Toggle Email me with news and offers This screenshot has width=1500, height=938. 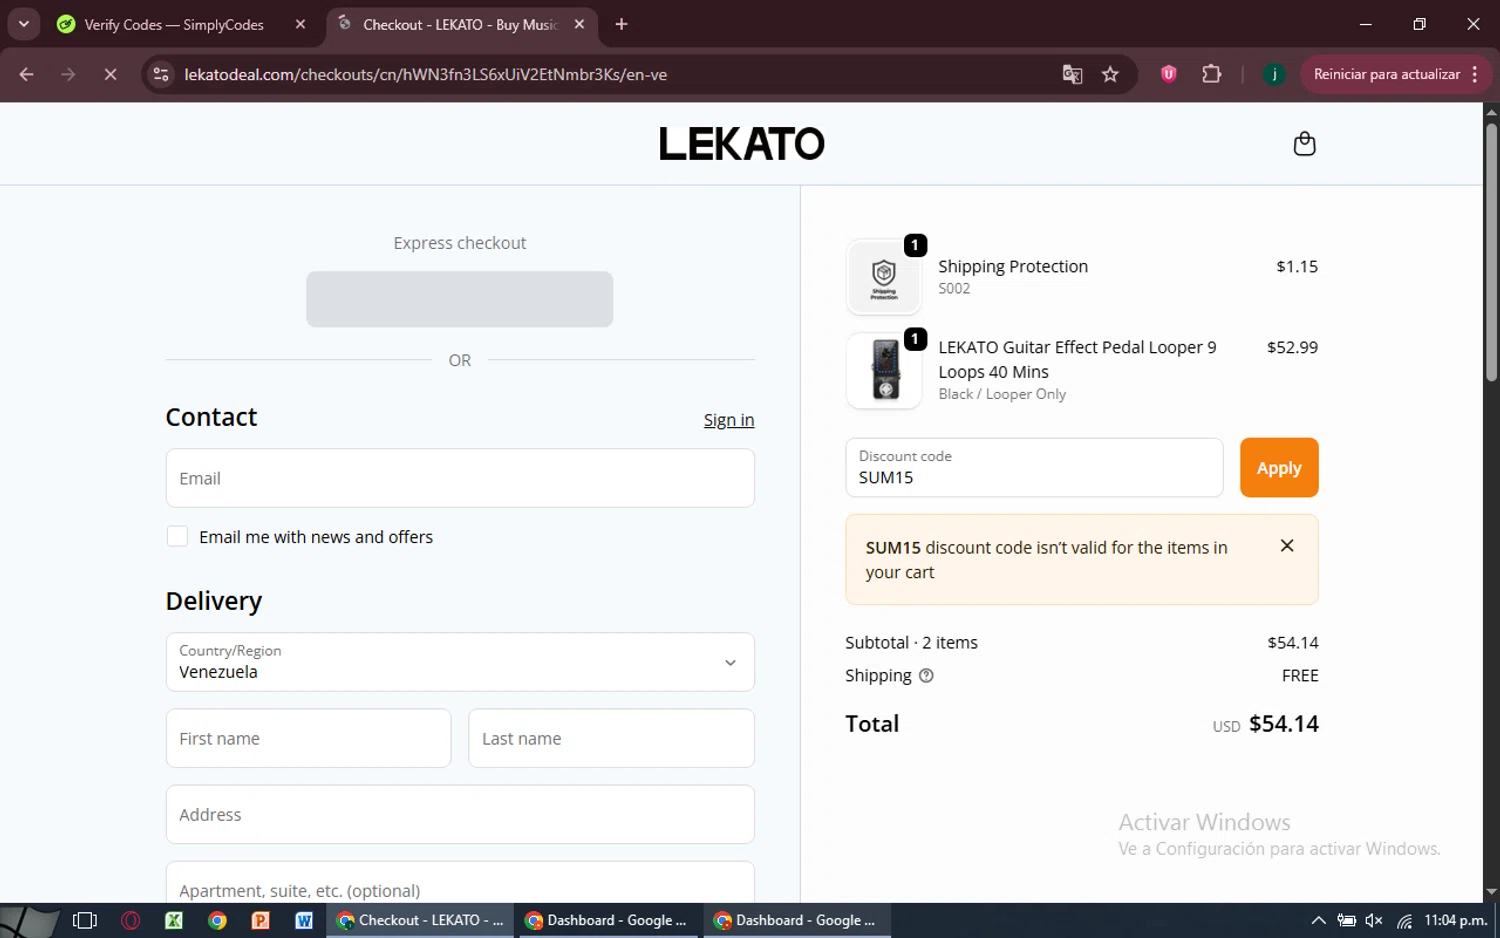tap(177, 537)
